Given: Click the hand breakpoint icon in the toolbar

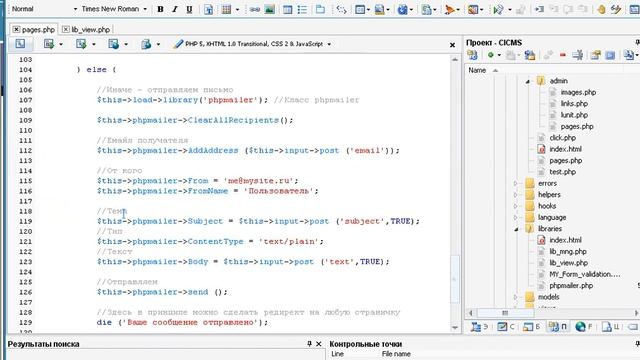Looking at the screenshot, I should 601,9.
